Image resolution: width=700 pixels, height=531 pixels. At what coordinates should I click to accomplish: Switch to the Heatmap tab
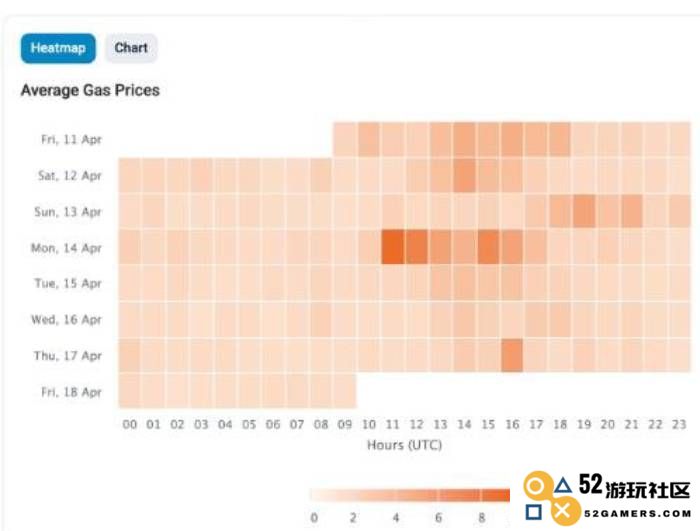tap(58, 48)
